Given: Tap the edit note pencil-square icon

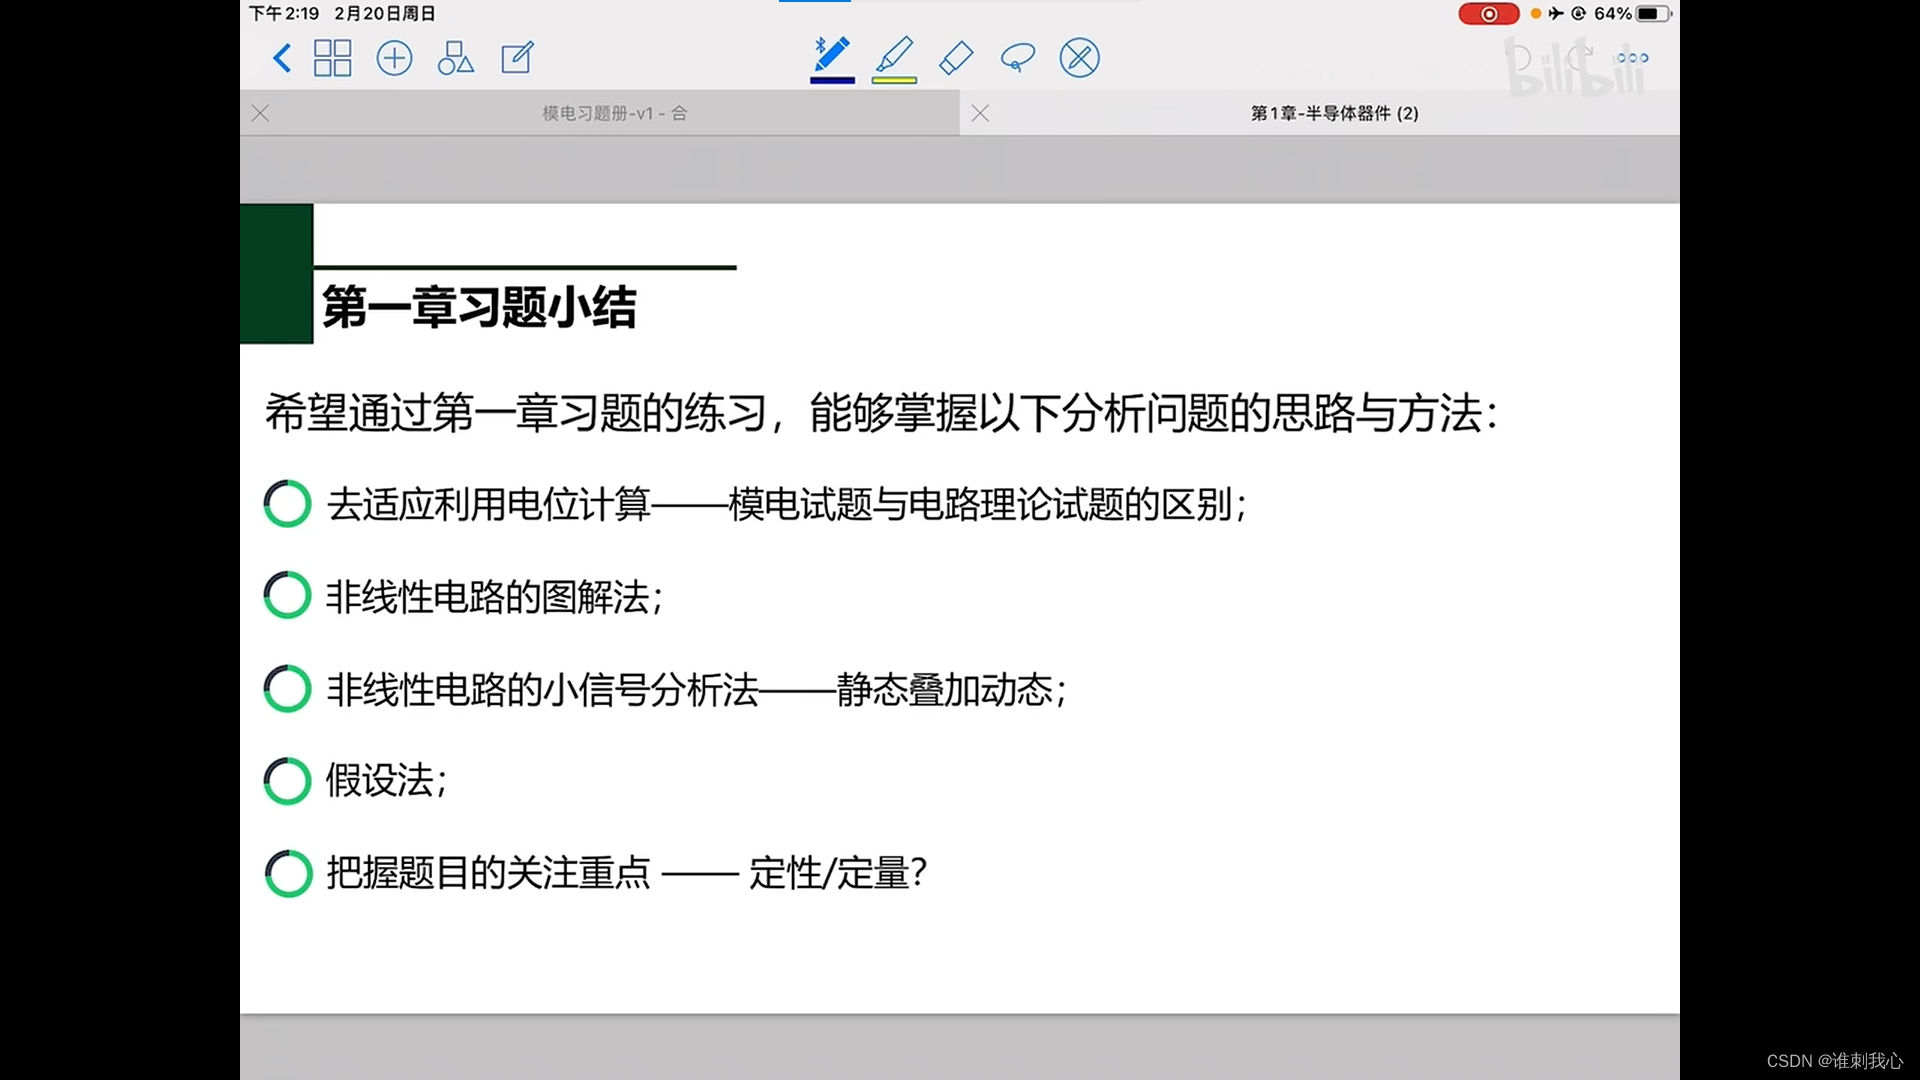Looking at the screenshot, I should [x=517, y=58].
